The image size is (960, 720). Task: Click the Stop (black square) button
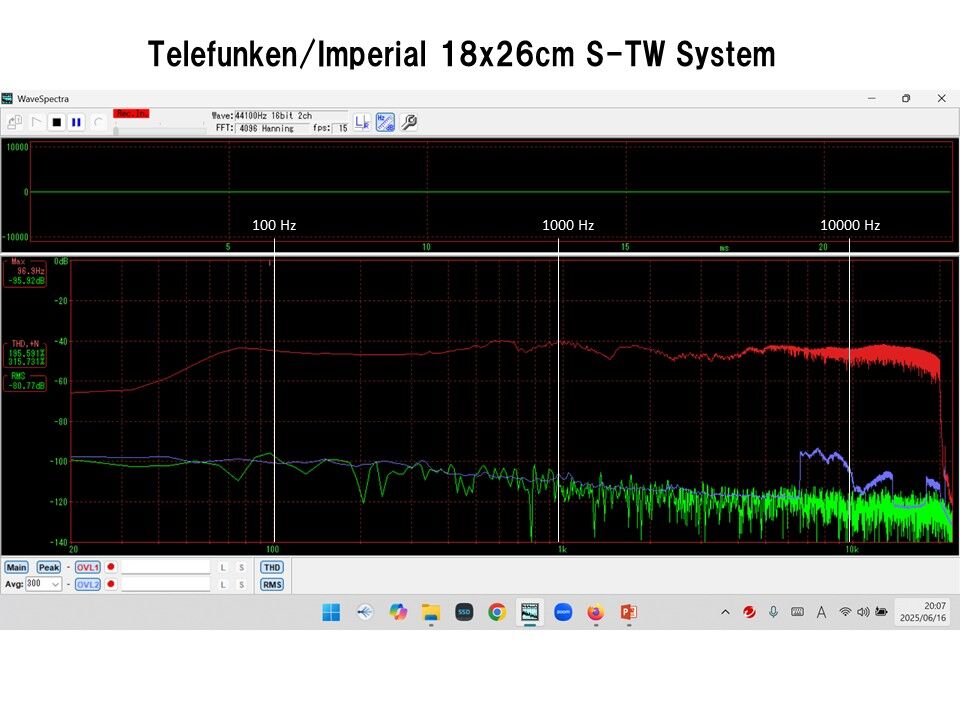[57, 122]
